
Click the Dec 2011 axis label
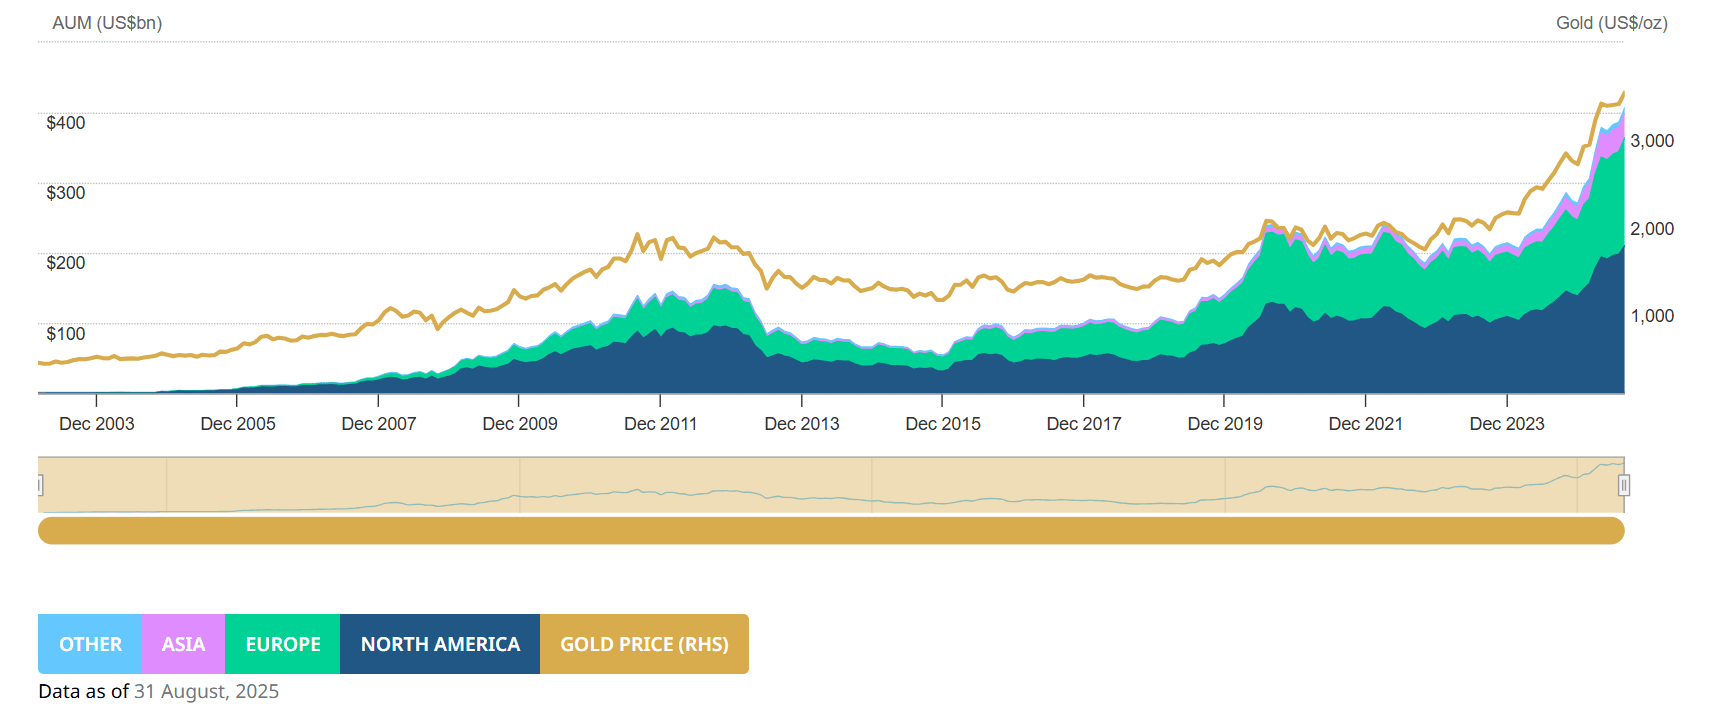660,424
